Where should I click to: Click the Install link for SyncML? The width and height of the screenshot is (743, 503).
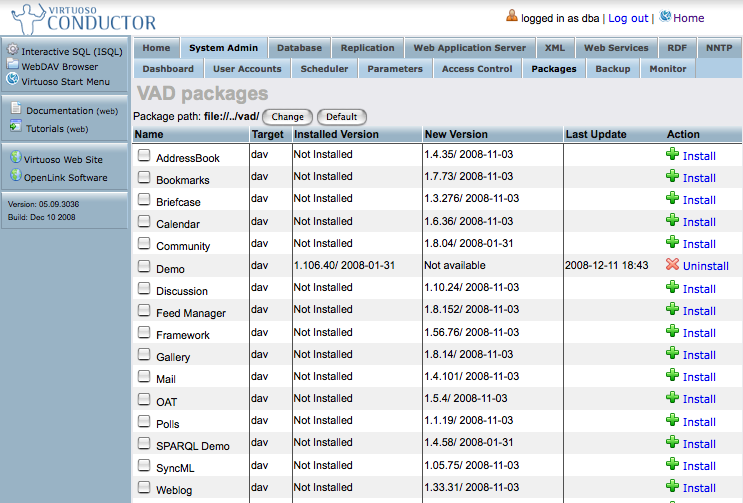(699, 466)
